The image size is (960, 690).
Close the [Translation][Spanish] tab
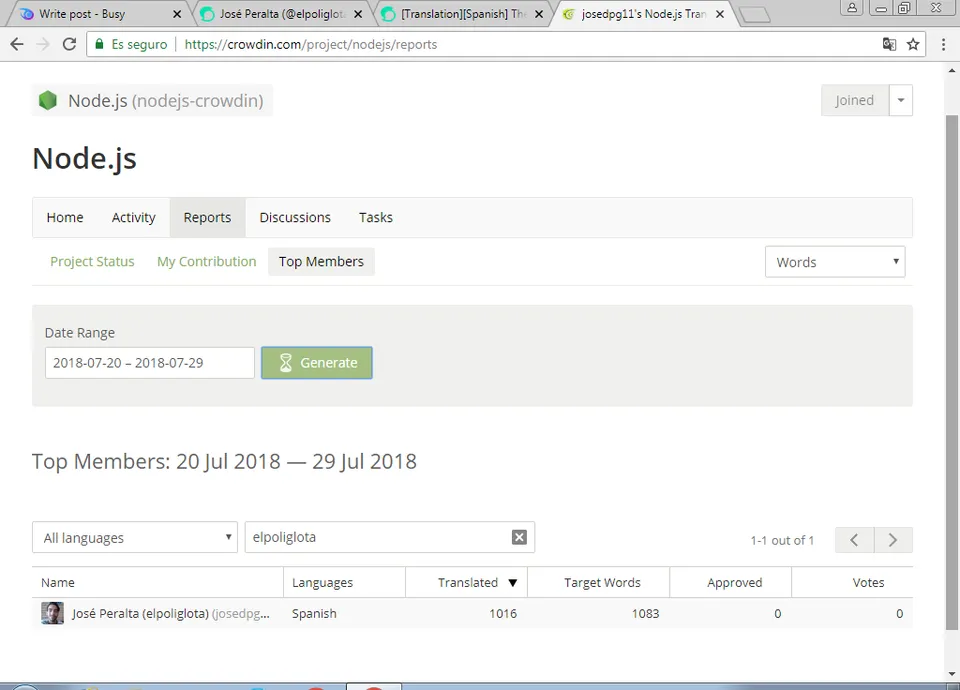pos(539,14)
